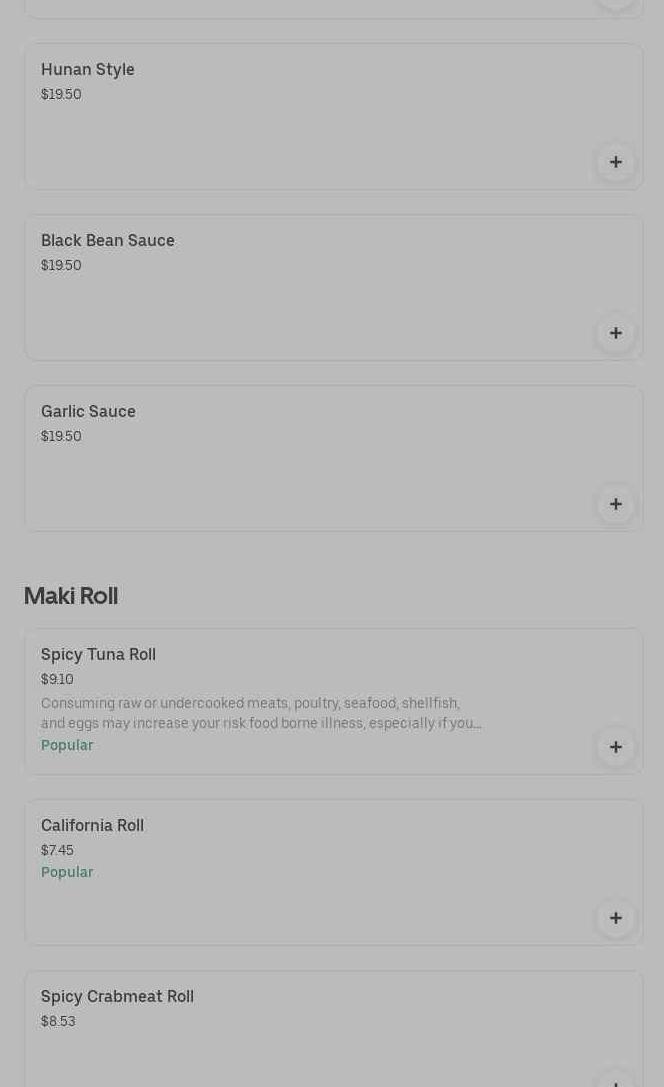Click the $9.10 price of Spicy Tuna Roll

(x=57, y=679)
